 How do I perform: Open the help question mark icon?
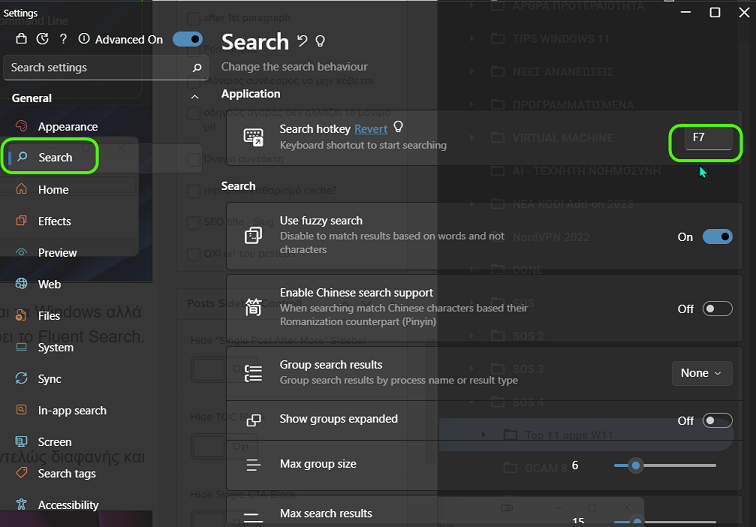(63, 39)
